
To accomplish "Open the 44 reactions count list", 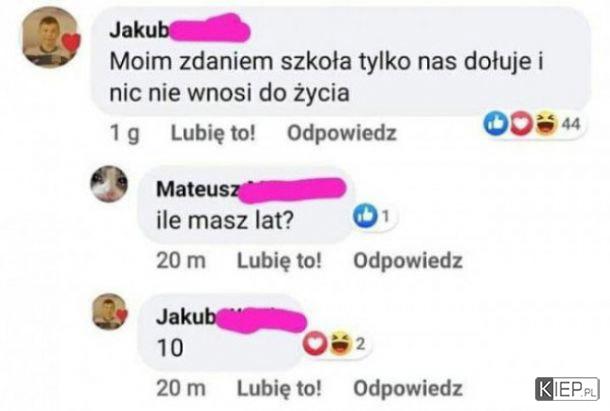I will coord(571,124).
